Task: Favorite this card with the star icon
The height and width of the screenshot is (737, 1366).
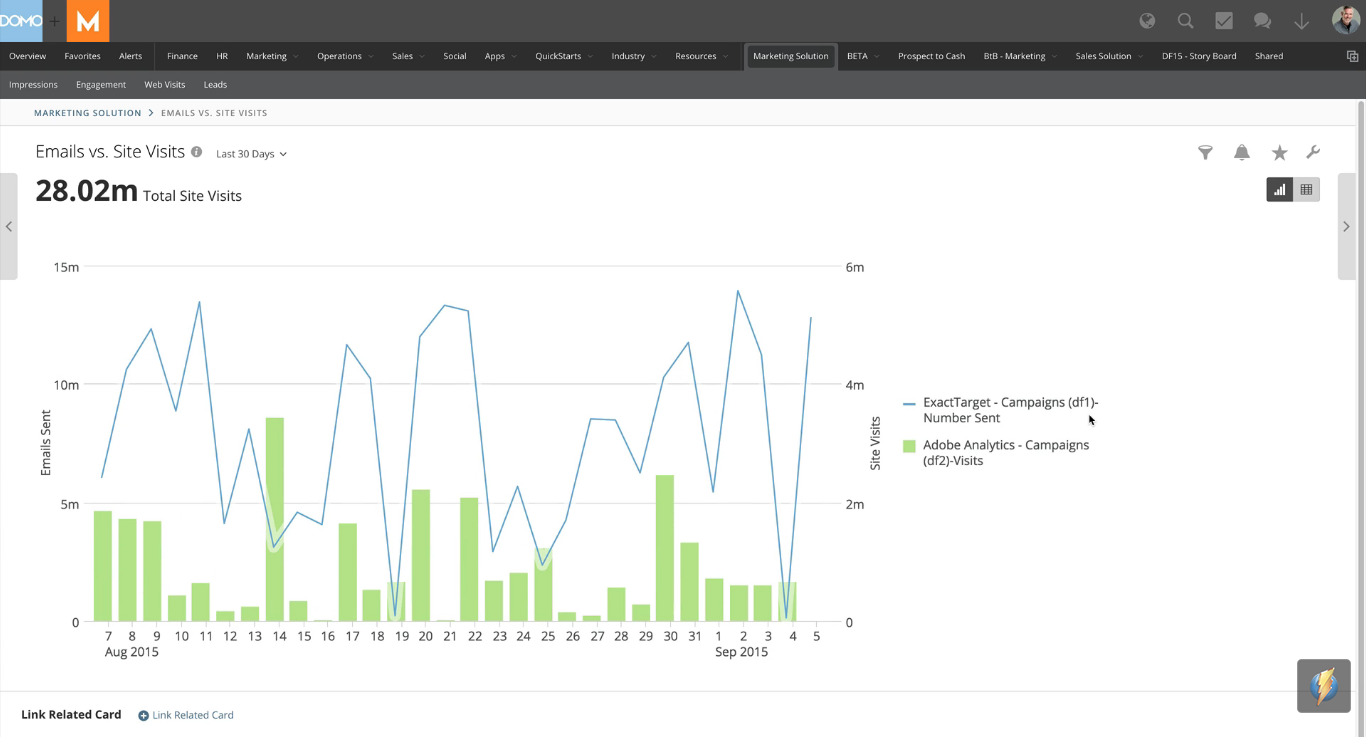Action: (x=1279, y=153)
